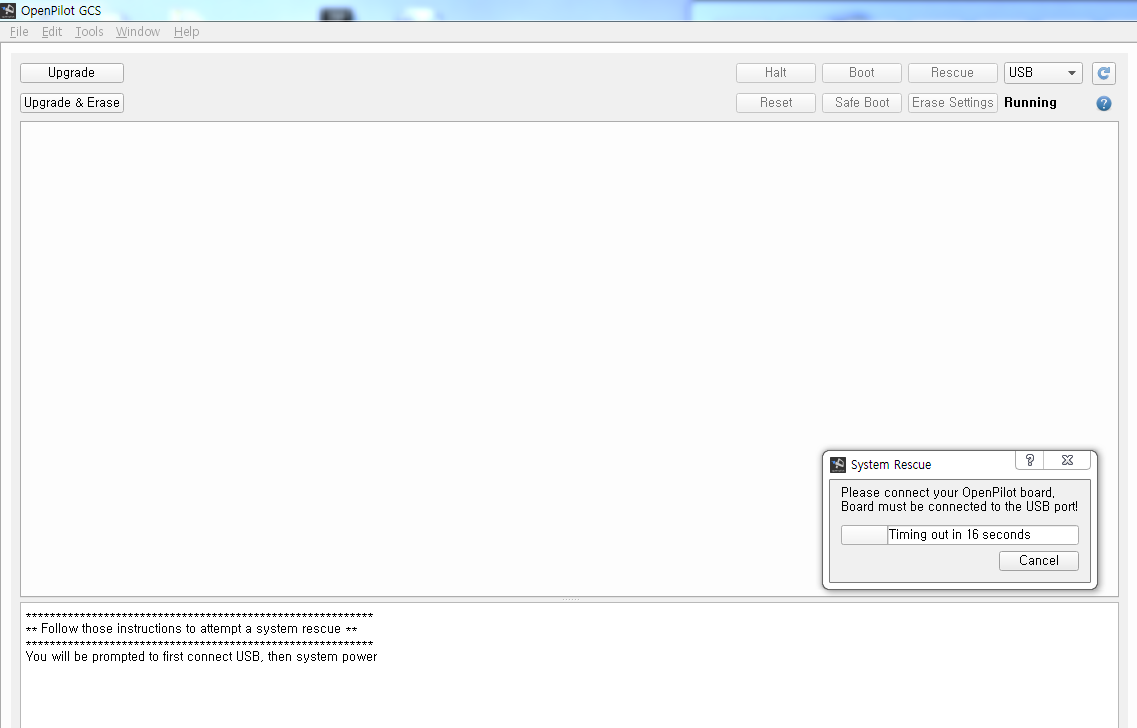Click the Rescue button

(x=952, y=73)
